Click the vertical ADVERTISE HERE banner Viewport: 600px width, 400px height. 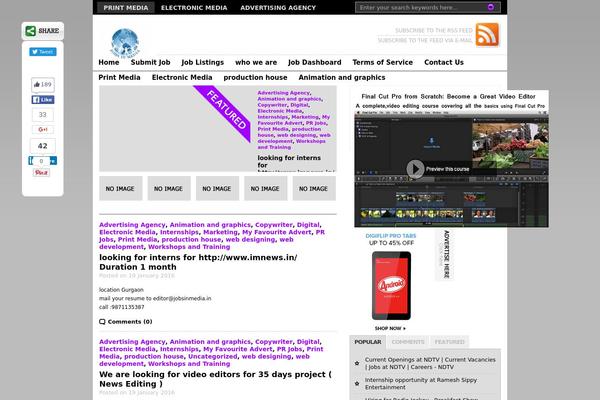click(445, 254)
